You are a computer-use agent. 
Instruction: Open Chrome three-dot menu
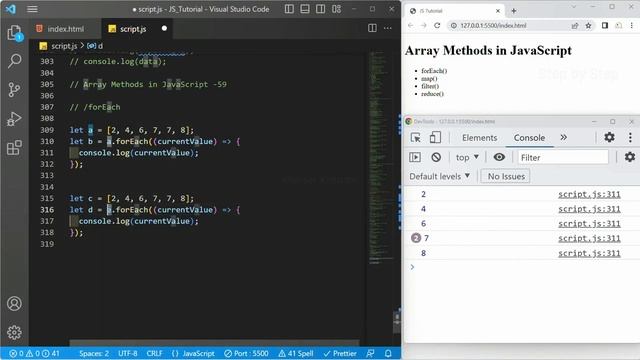click(631, 25)
